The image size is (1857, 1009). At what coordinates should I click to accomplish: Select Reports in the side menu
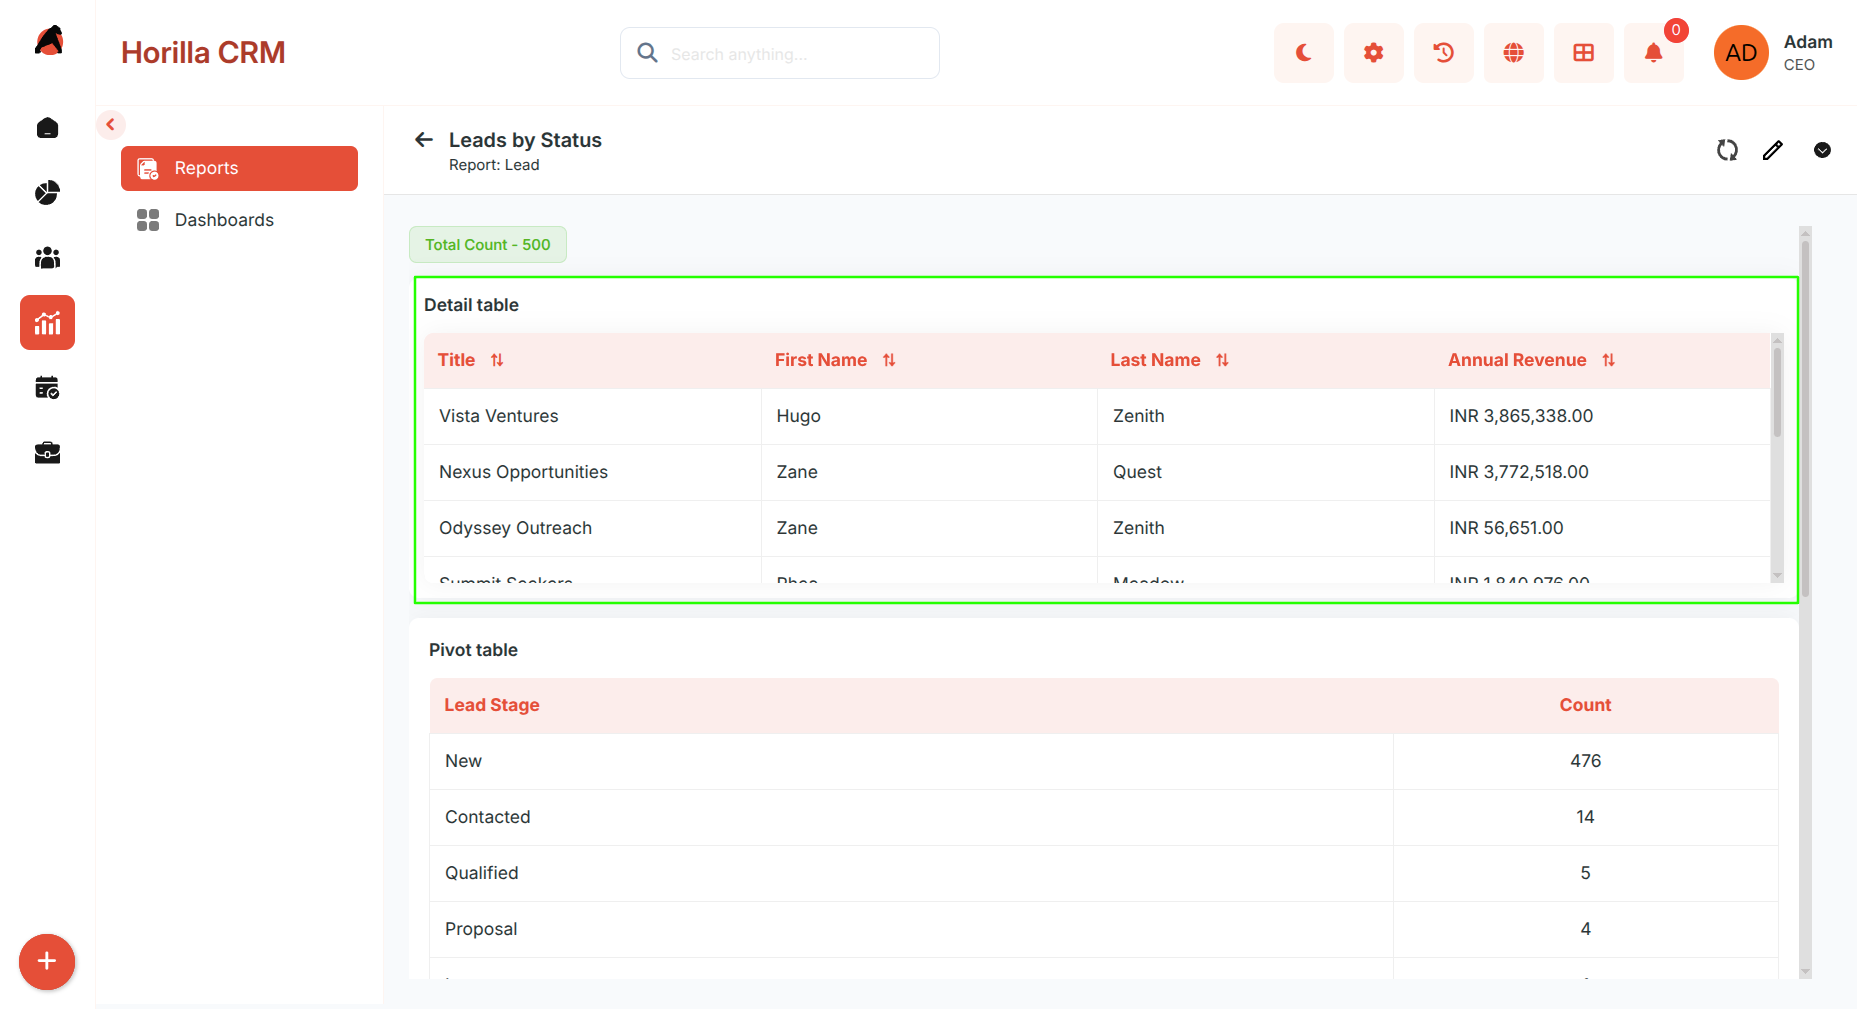(x=239, y=168)
